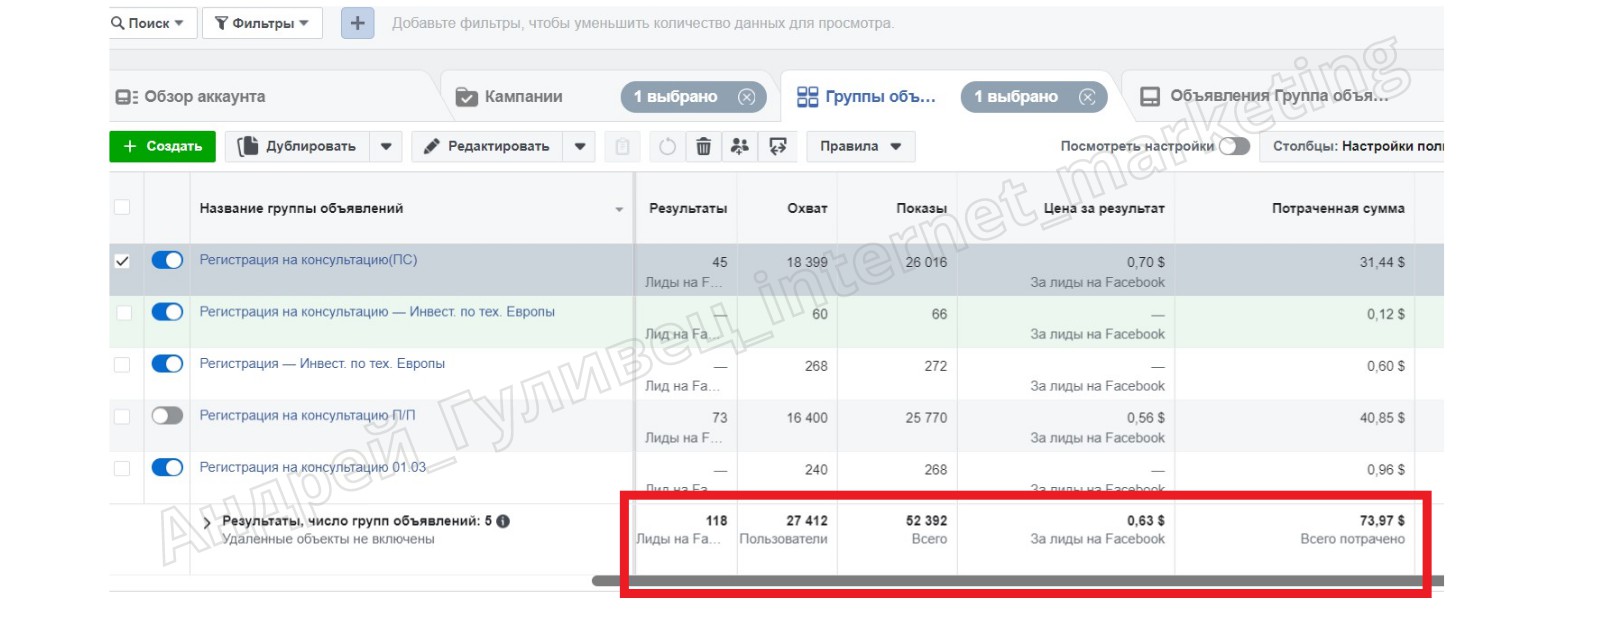
Task: Toggle Регистрация — Инвест. по тех. Европы switch
Action: coord(167,364)
